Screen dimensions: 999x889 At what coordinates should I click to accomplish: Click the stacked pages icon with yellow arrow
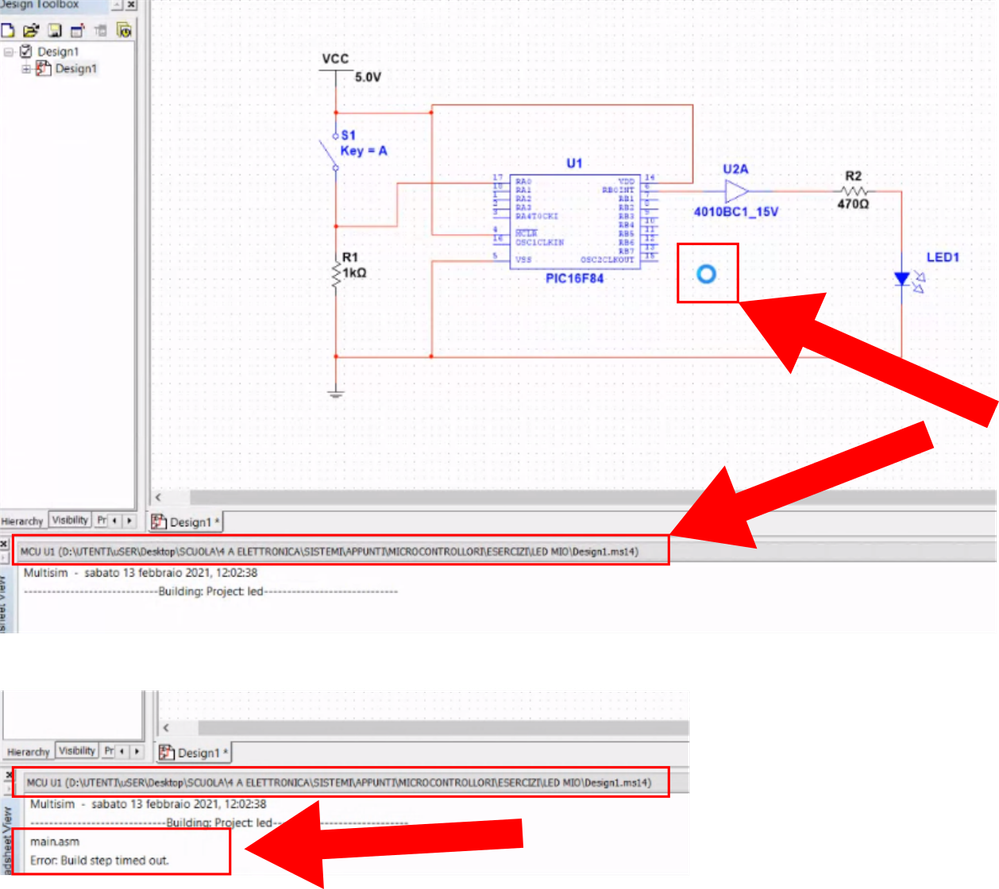click(124, 30)
